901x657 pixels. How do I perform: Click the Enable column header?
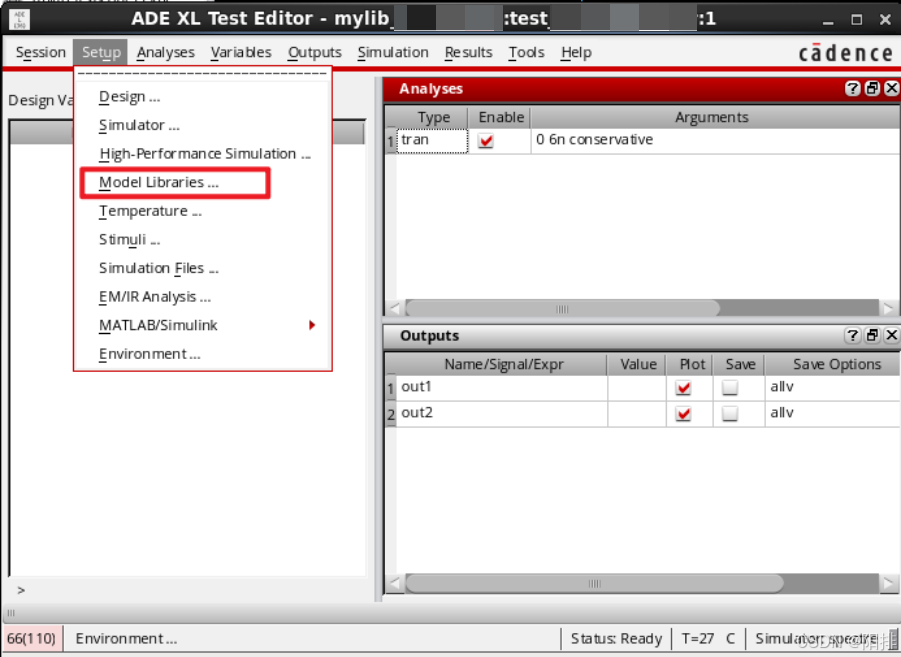coord(500,117)
